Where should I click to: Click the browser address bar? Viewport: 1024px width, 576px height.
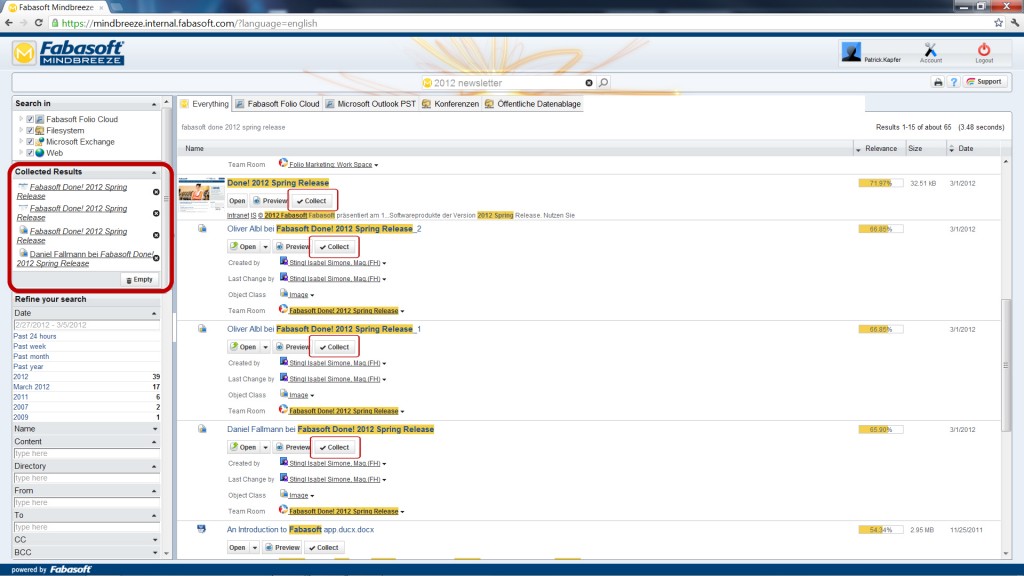[522, 24]
